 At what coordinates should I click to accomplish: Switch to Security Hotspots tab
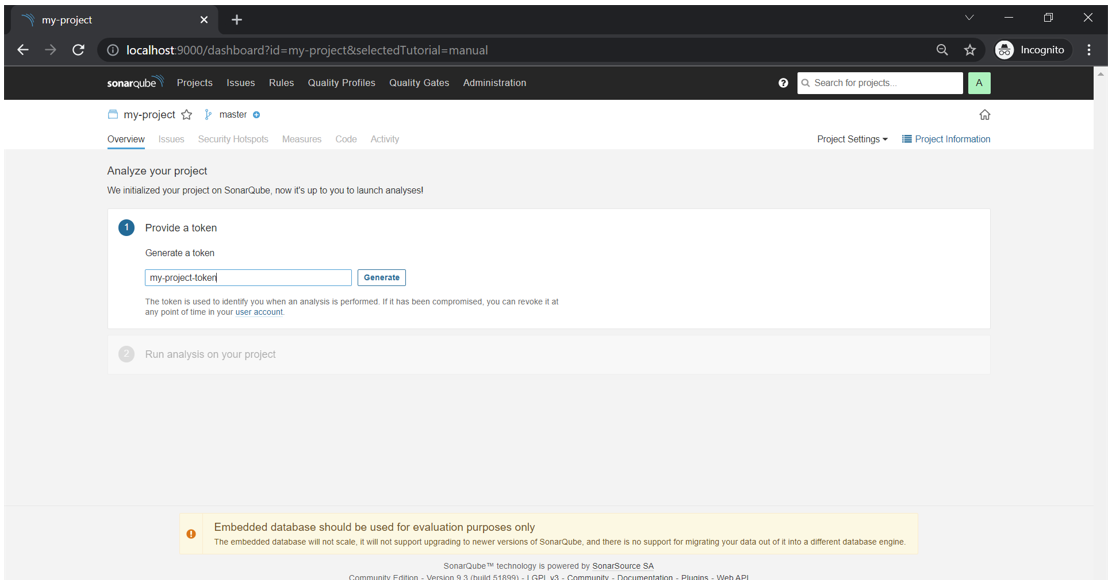tap(233, 139)
